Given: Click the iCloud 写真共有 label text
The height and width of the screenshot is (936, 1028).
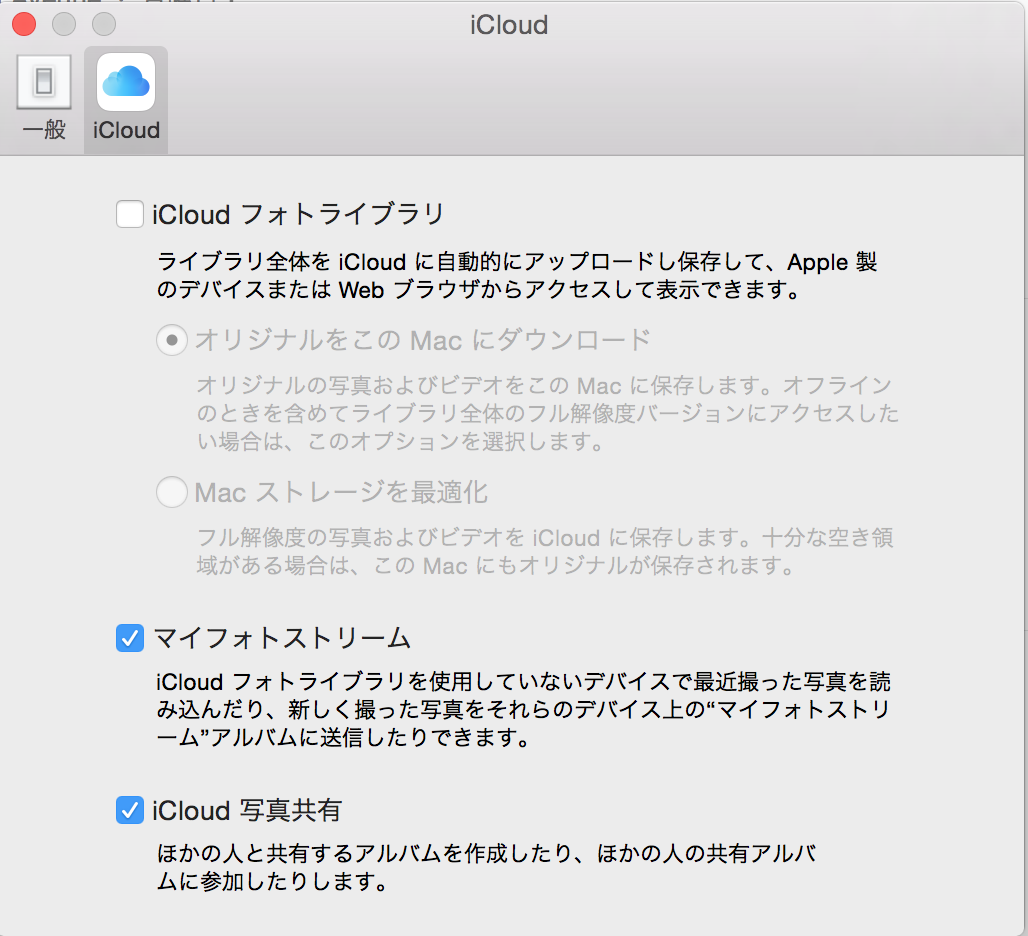Looking at the screenshot, I should pyautogui.click(x=248, y=810).
